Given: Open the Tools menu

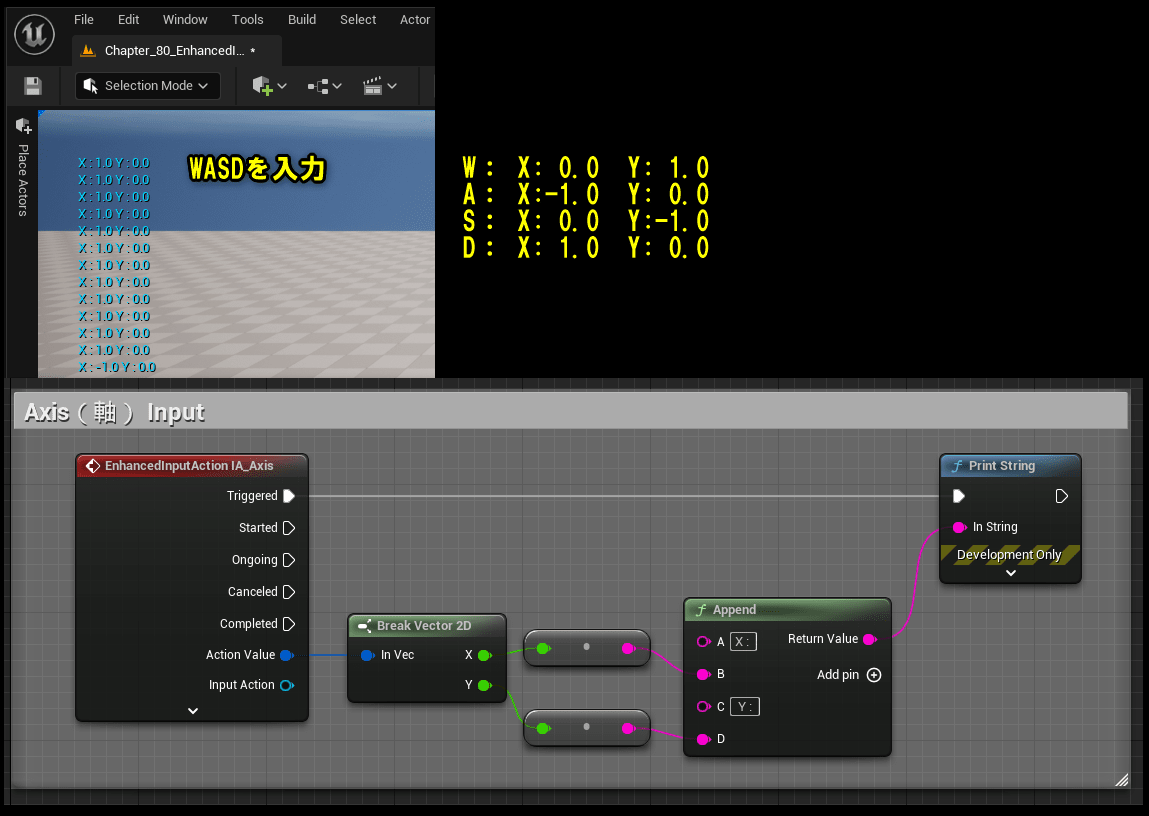Looking at the screenshot, I should (247, 18).
